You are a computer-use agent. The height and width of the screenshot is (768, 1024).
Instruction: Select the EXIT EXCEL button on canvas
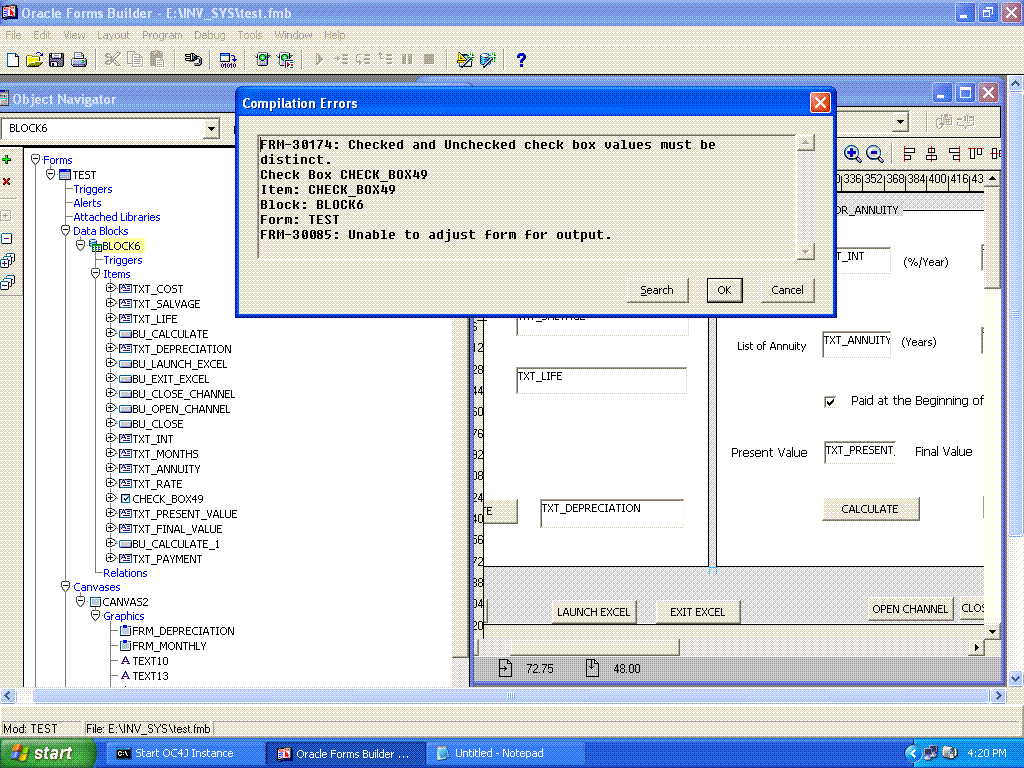(x=697, y=612)
